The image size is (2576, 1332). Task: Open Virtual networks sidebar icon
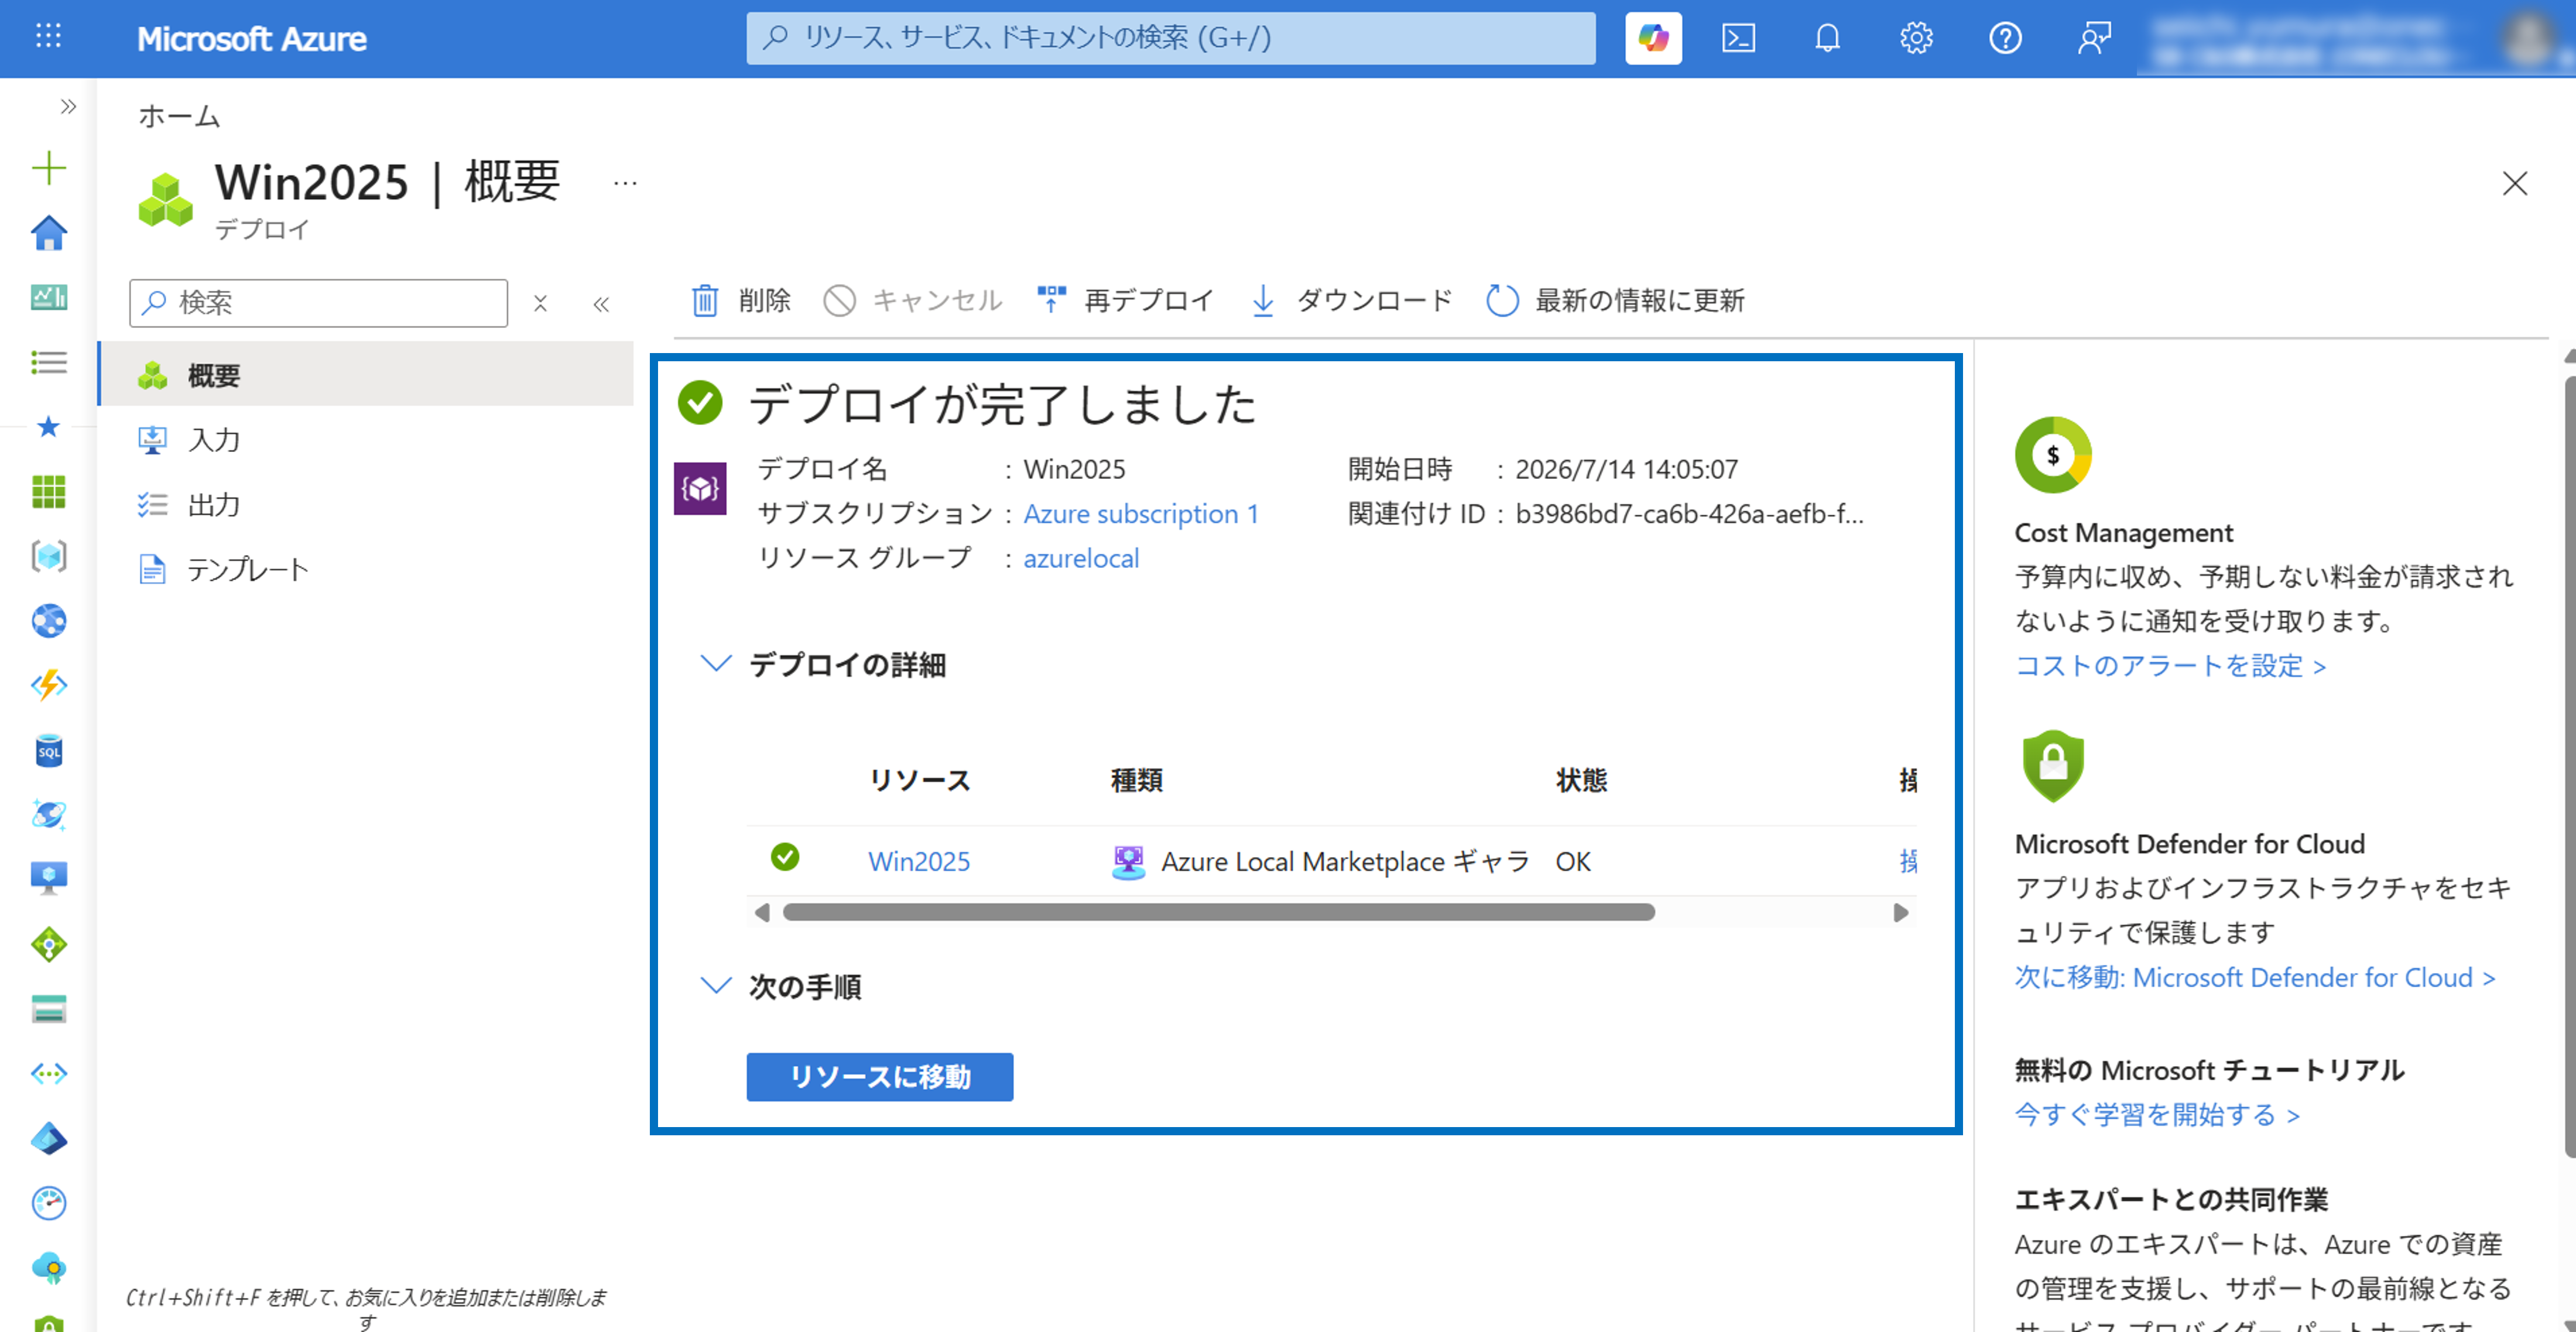click(48, 1073)
